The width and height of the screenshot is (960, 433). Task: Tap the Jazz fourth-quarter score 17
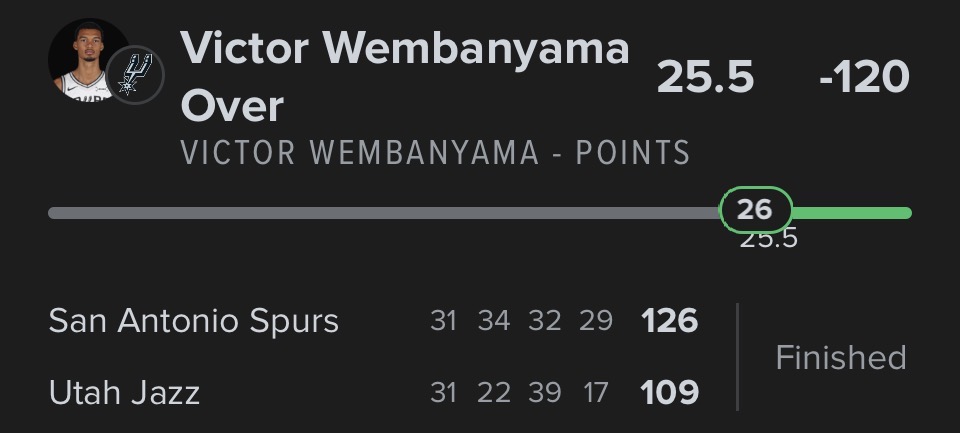point(596,392)
